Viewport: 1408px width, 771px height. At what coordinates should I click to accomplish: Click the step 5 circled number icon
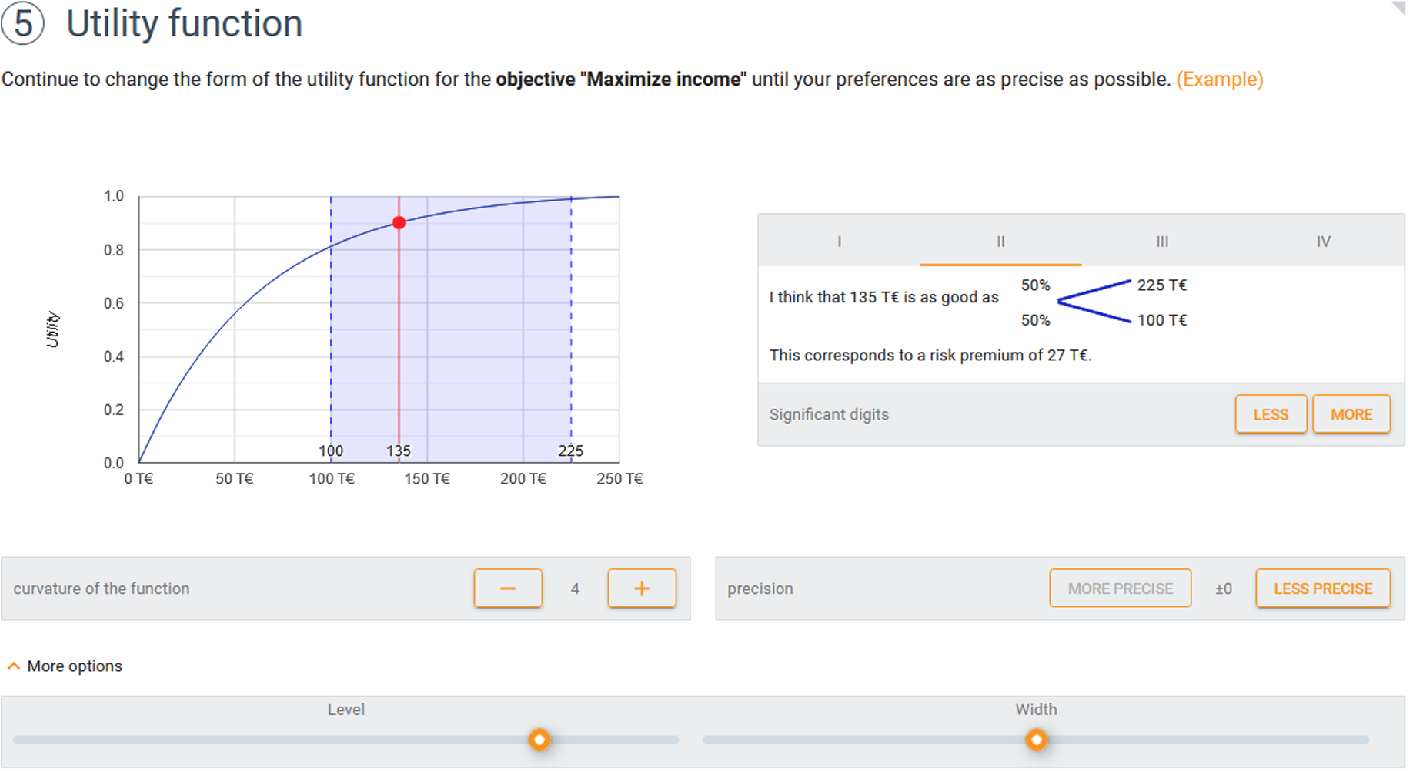tap(22, 24)
